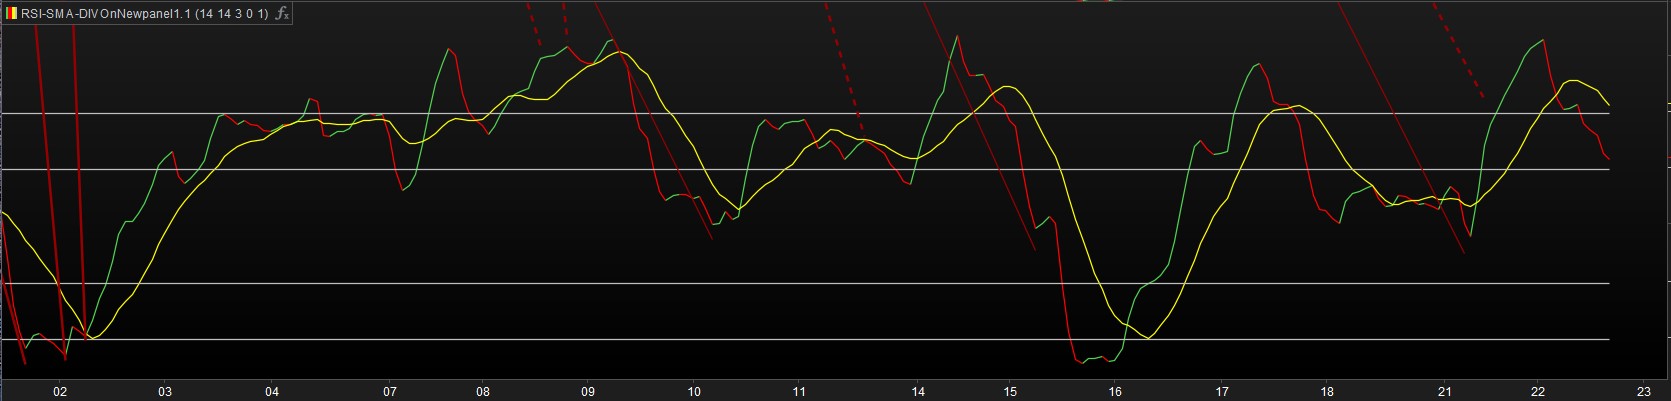Click the RSI-SMA-DIV indicator color swatch
The image size is (1671, 401).
[12, 14]
